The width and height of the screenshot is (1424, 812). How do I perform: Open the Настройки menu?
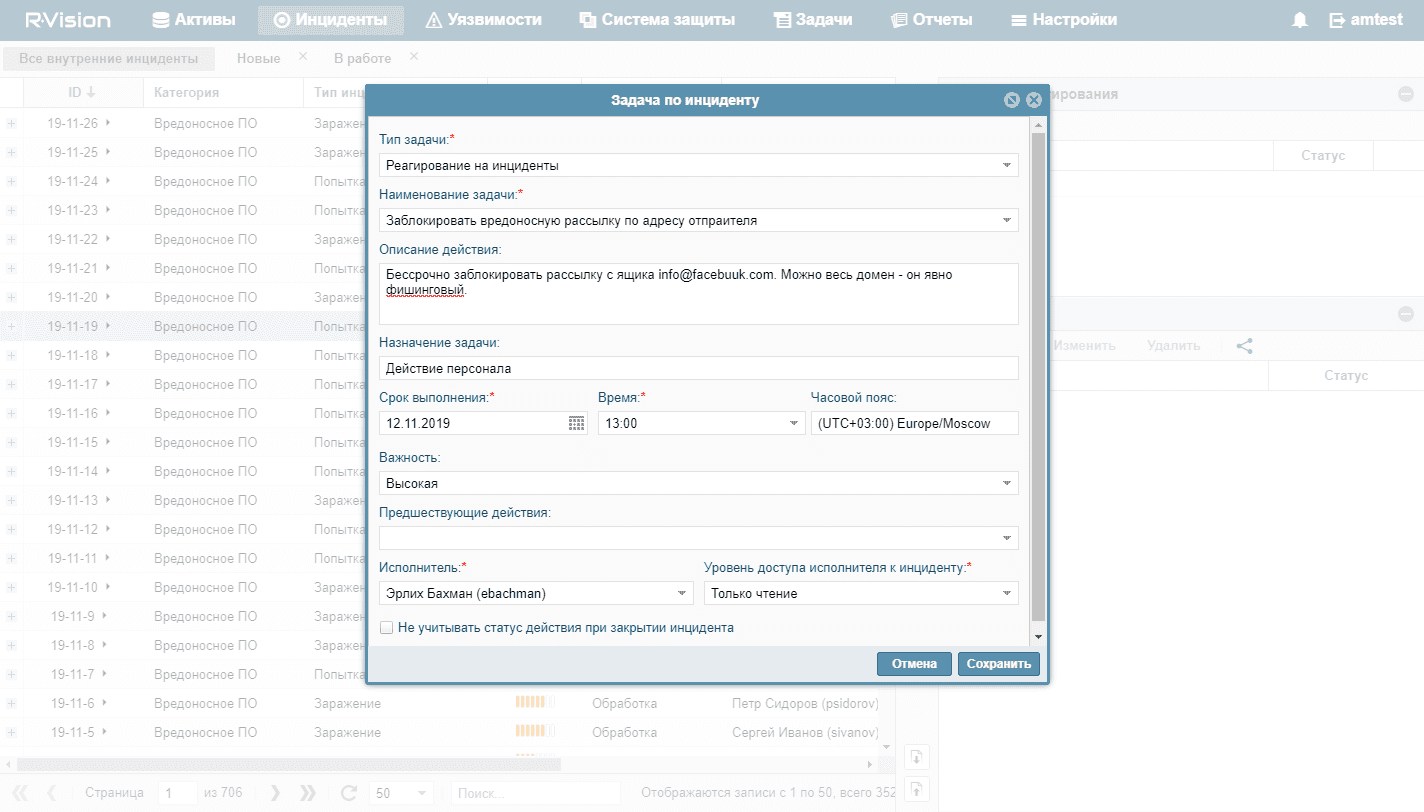[x=1064, y=20]
